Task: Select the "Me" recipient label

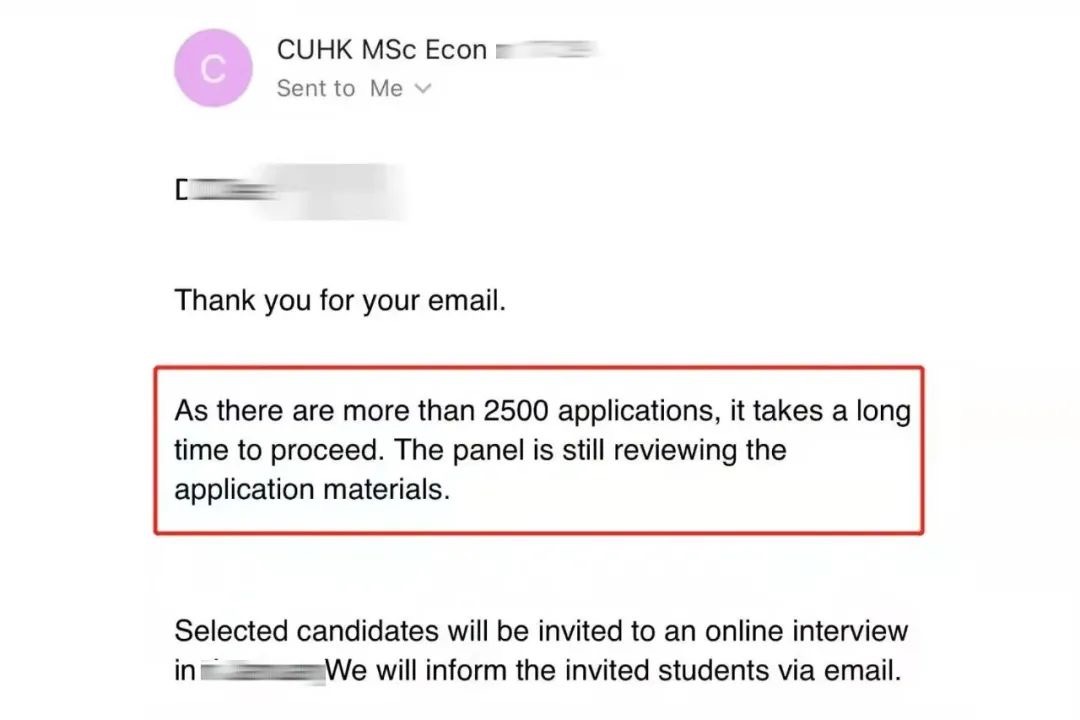Action: [386, 88]
